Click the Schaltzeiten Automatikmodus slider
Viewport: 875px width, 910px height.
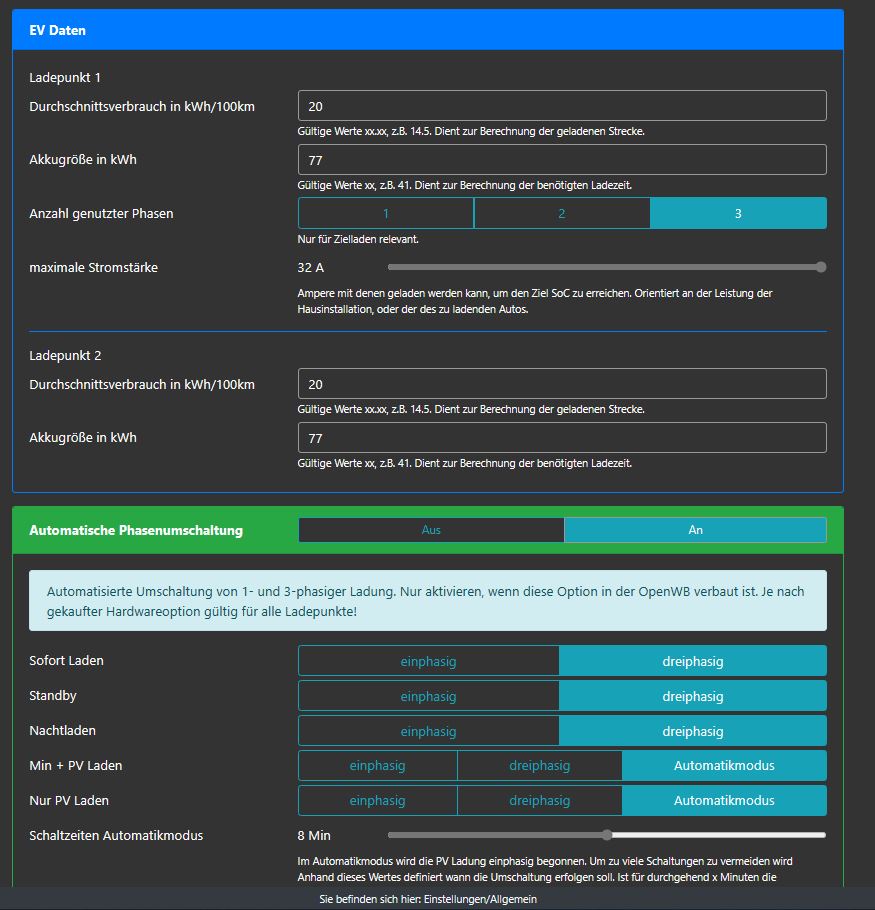(606, 835)
